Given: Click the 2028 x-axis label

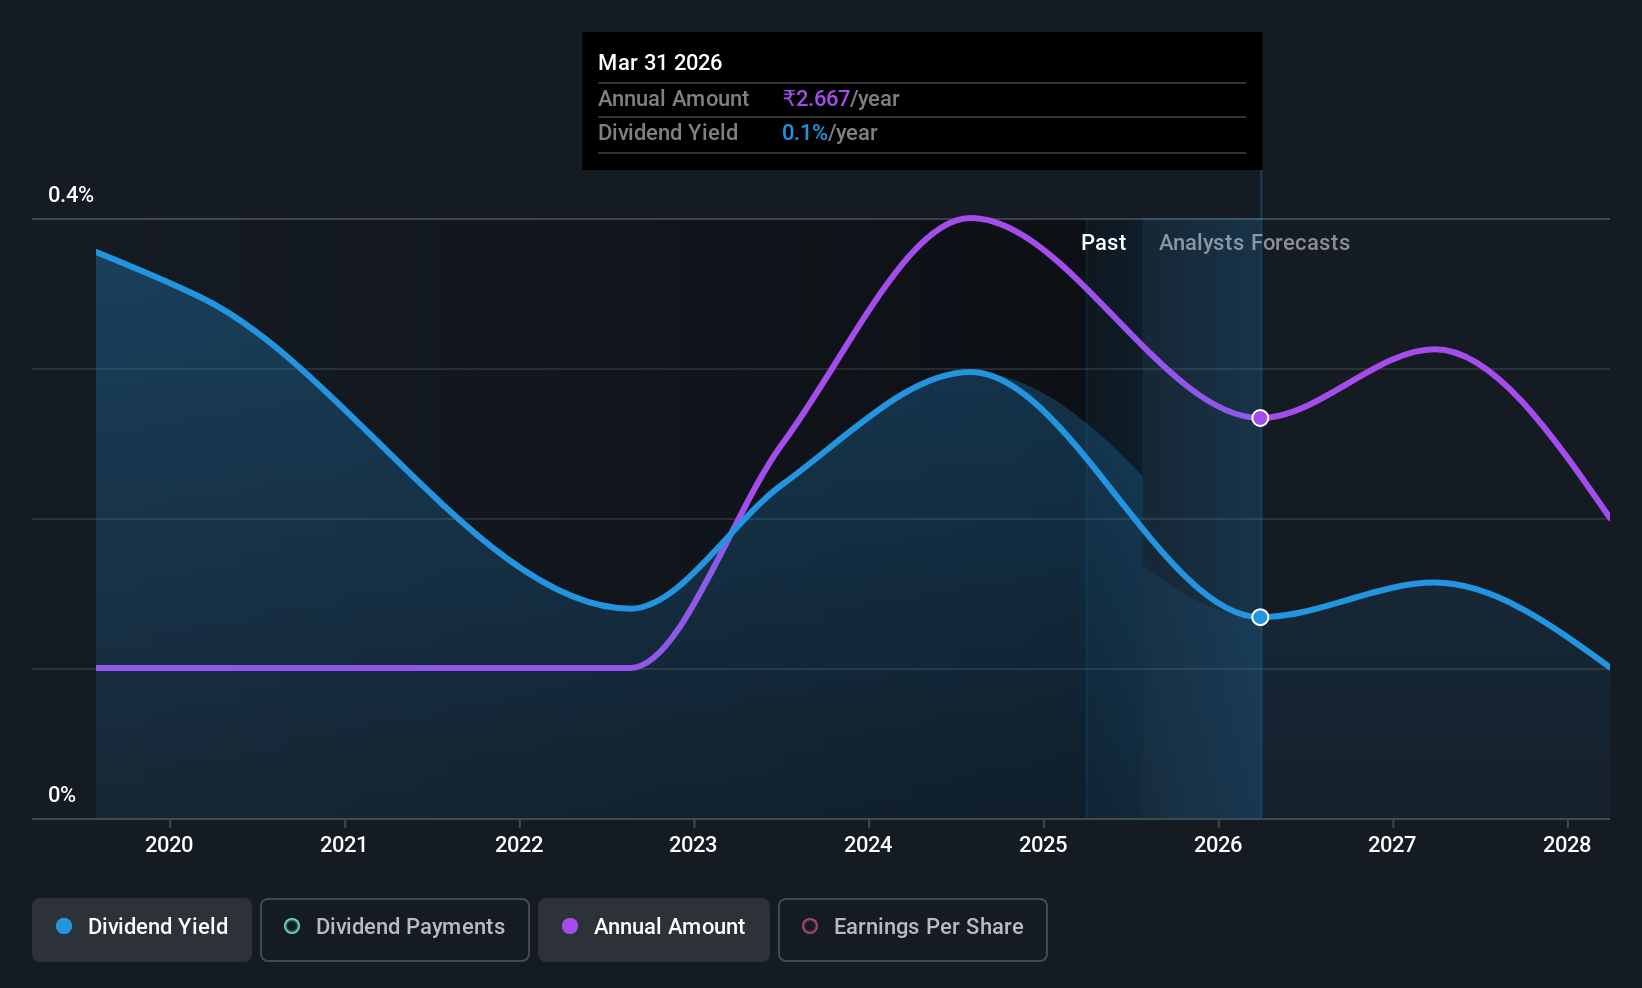Looking at the screenshot, I should [1567, 845].
